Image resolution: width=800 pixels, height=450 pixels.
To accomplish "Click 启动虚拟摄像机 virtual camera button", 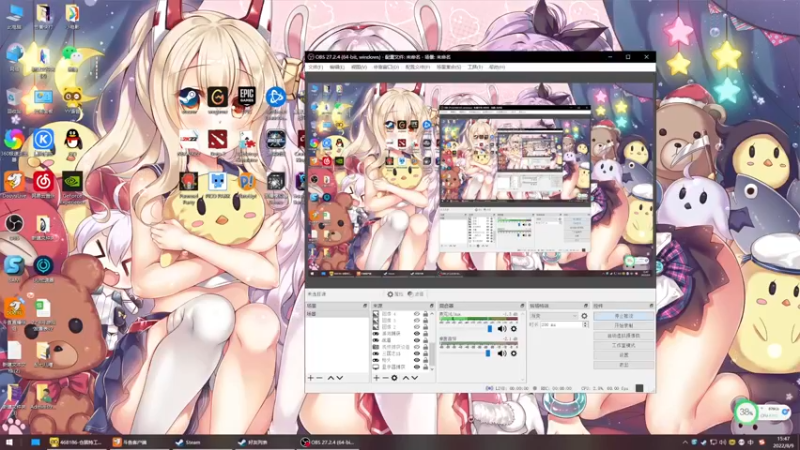I will [x=623, y=336].
